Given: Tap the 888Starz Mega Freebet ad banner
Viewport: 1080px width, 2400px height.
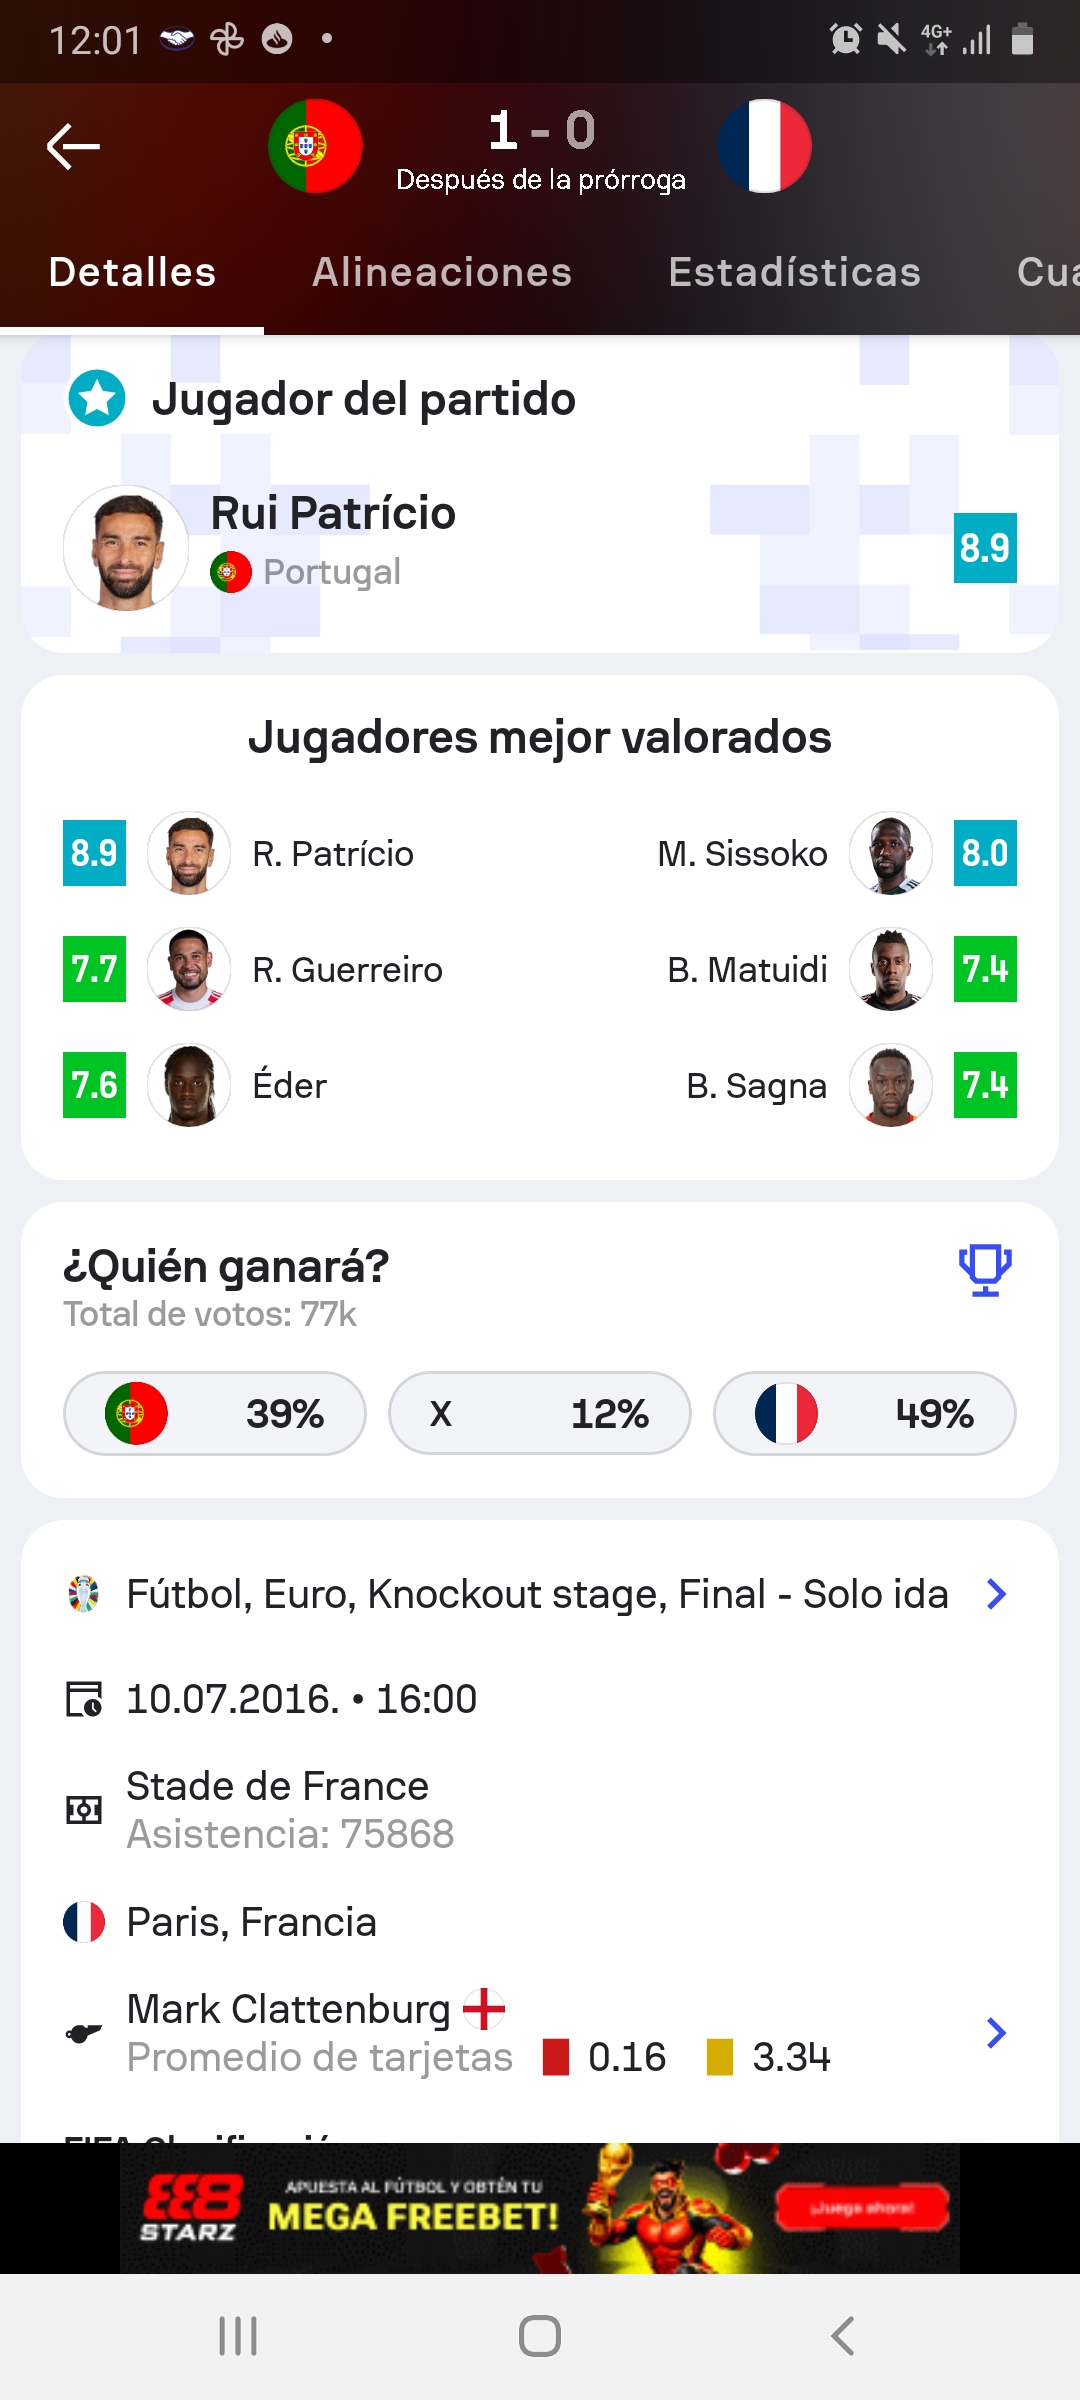Looking at the screenshot, I should click(x=540, y=2208).
